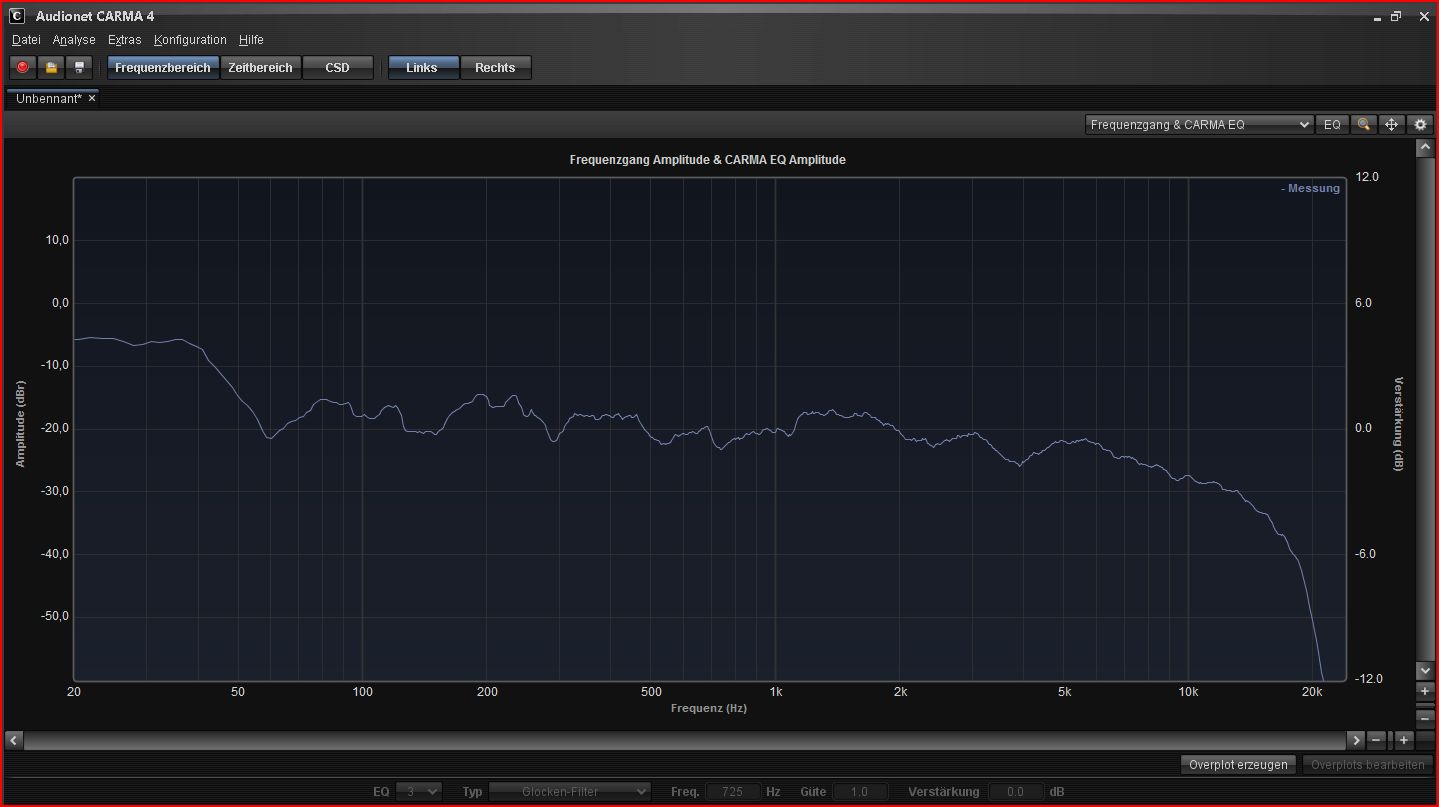1439x807 pixels.
Task: Switch to the Rechts channel
Action: point(495,68)
